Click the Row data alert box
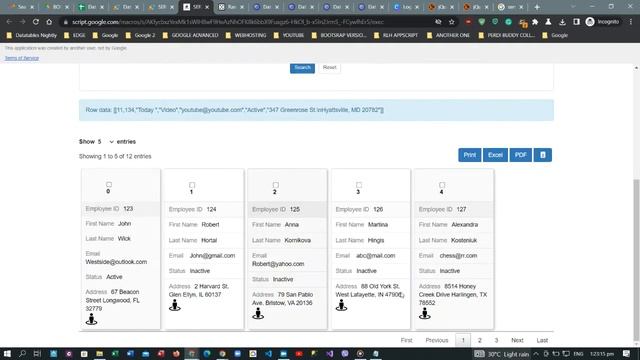The image size is (640, 360). [x=316, y=110]
